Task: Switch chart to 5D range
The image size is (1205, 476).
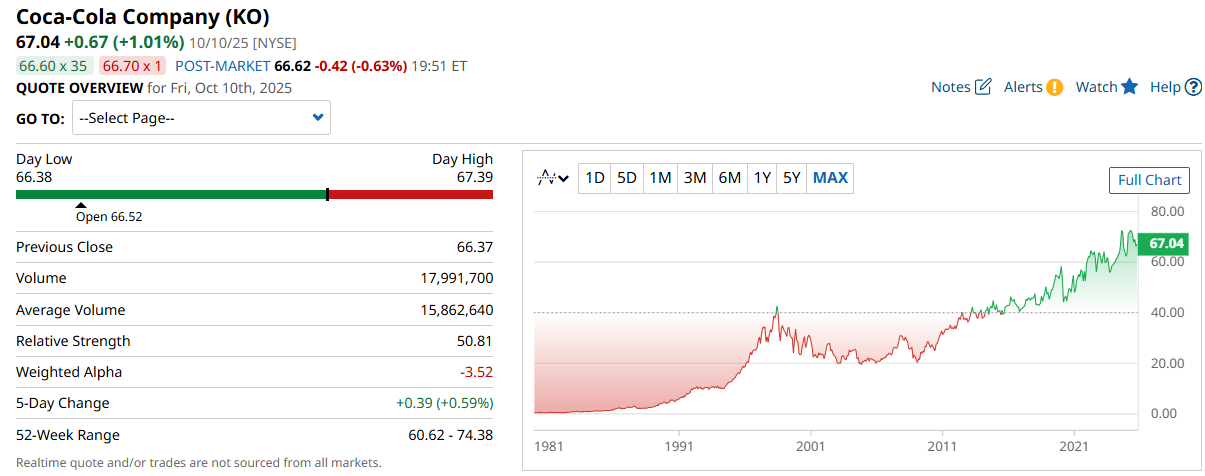Action: click(627, 178)
